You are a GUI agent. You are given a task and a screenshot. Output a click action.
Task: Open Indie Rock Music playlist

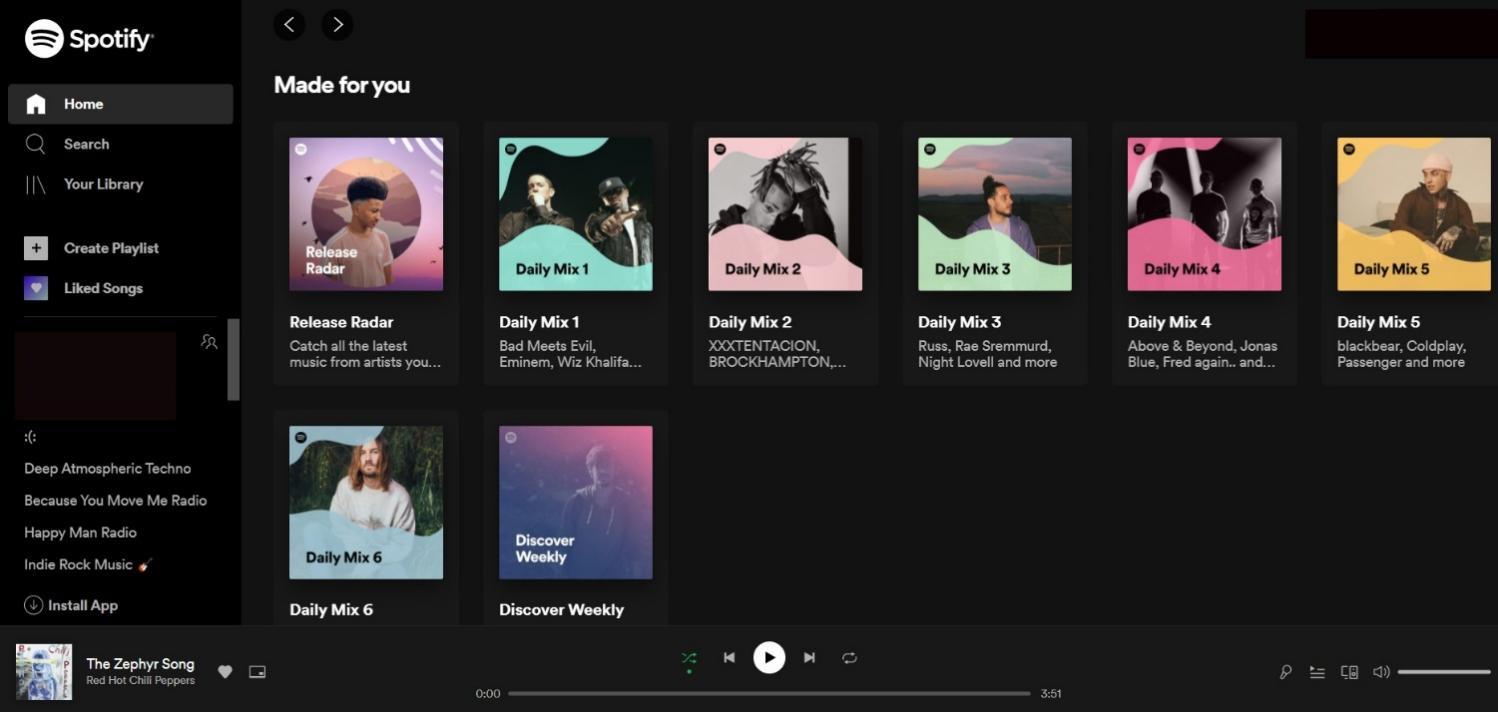click(x=88, y=564)
